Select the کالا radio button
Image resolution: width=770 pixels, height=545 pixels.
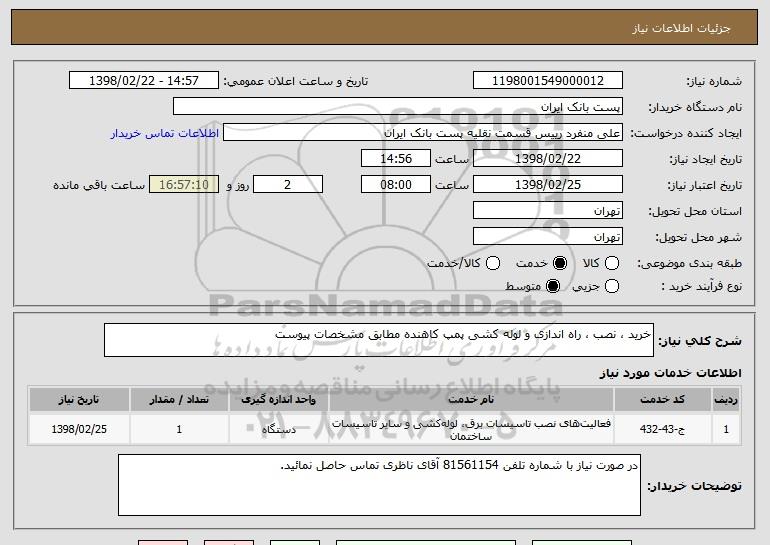click(611, 263)
